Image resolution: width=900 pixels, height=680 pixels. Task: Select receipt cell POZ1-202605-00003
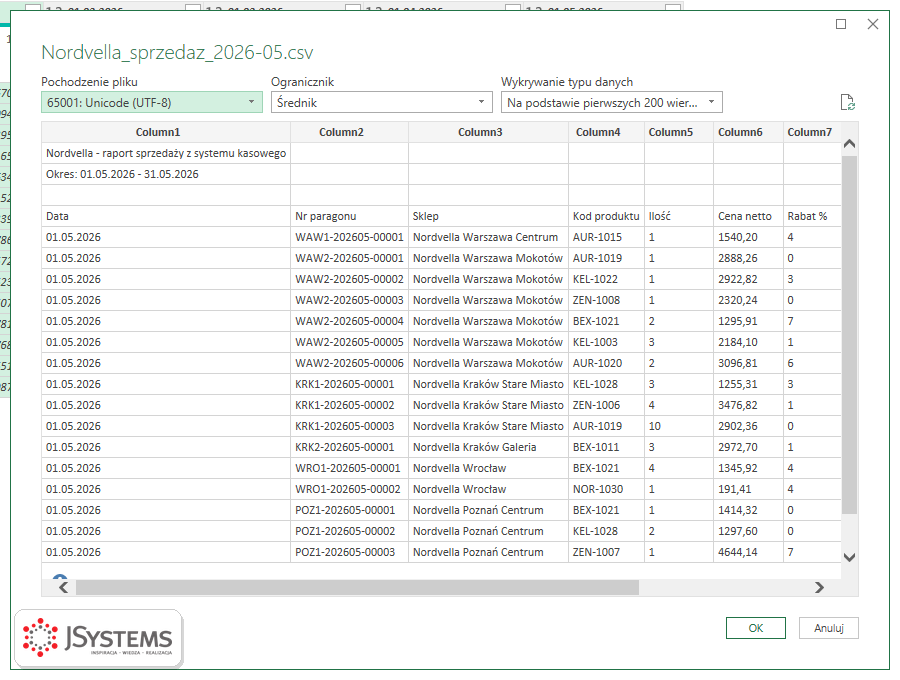click(x=350, y=552)
